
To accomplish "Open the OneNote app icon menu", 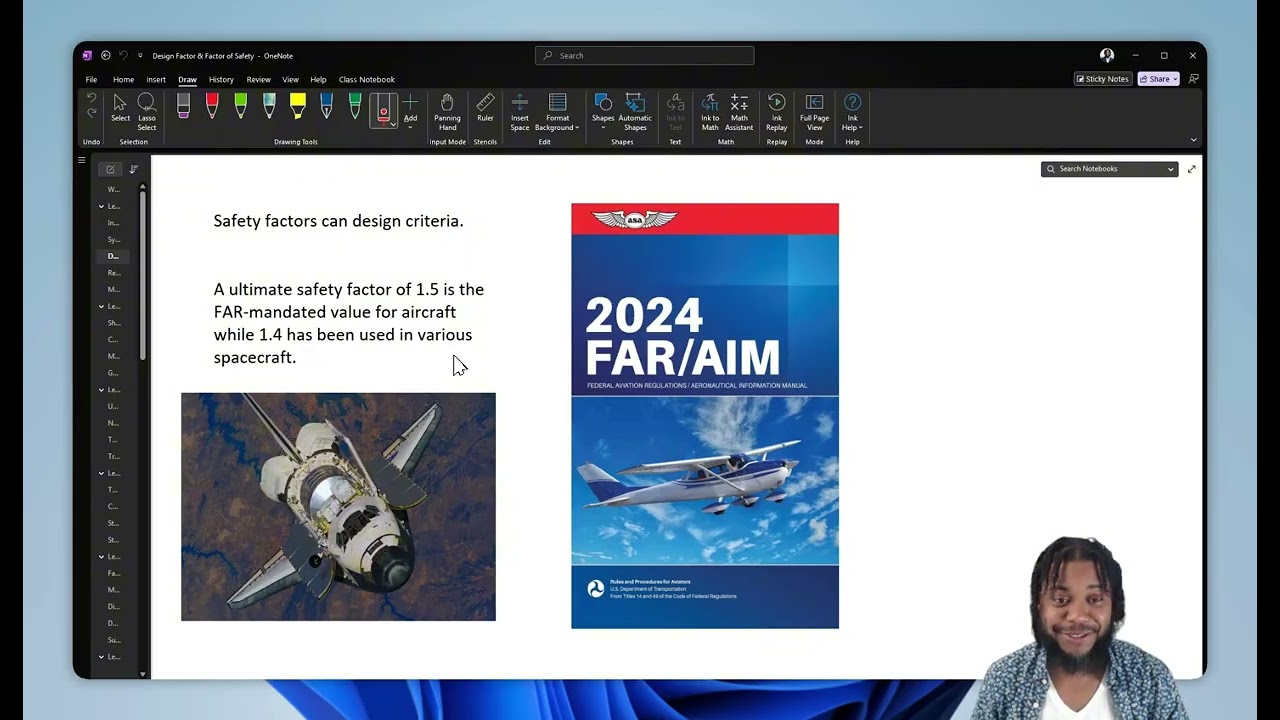I will (x=87, y=55).
